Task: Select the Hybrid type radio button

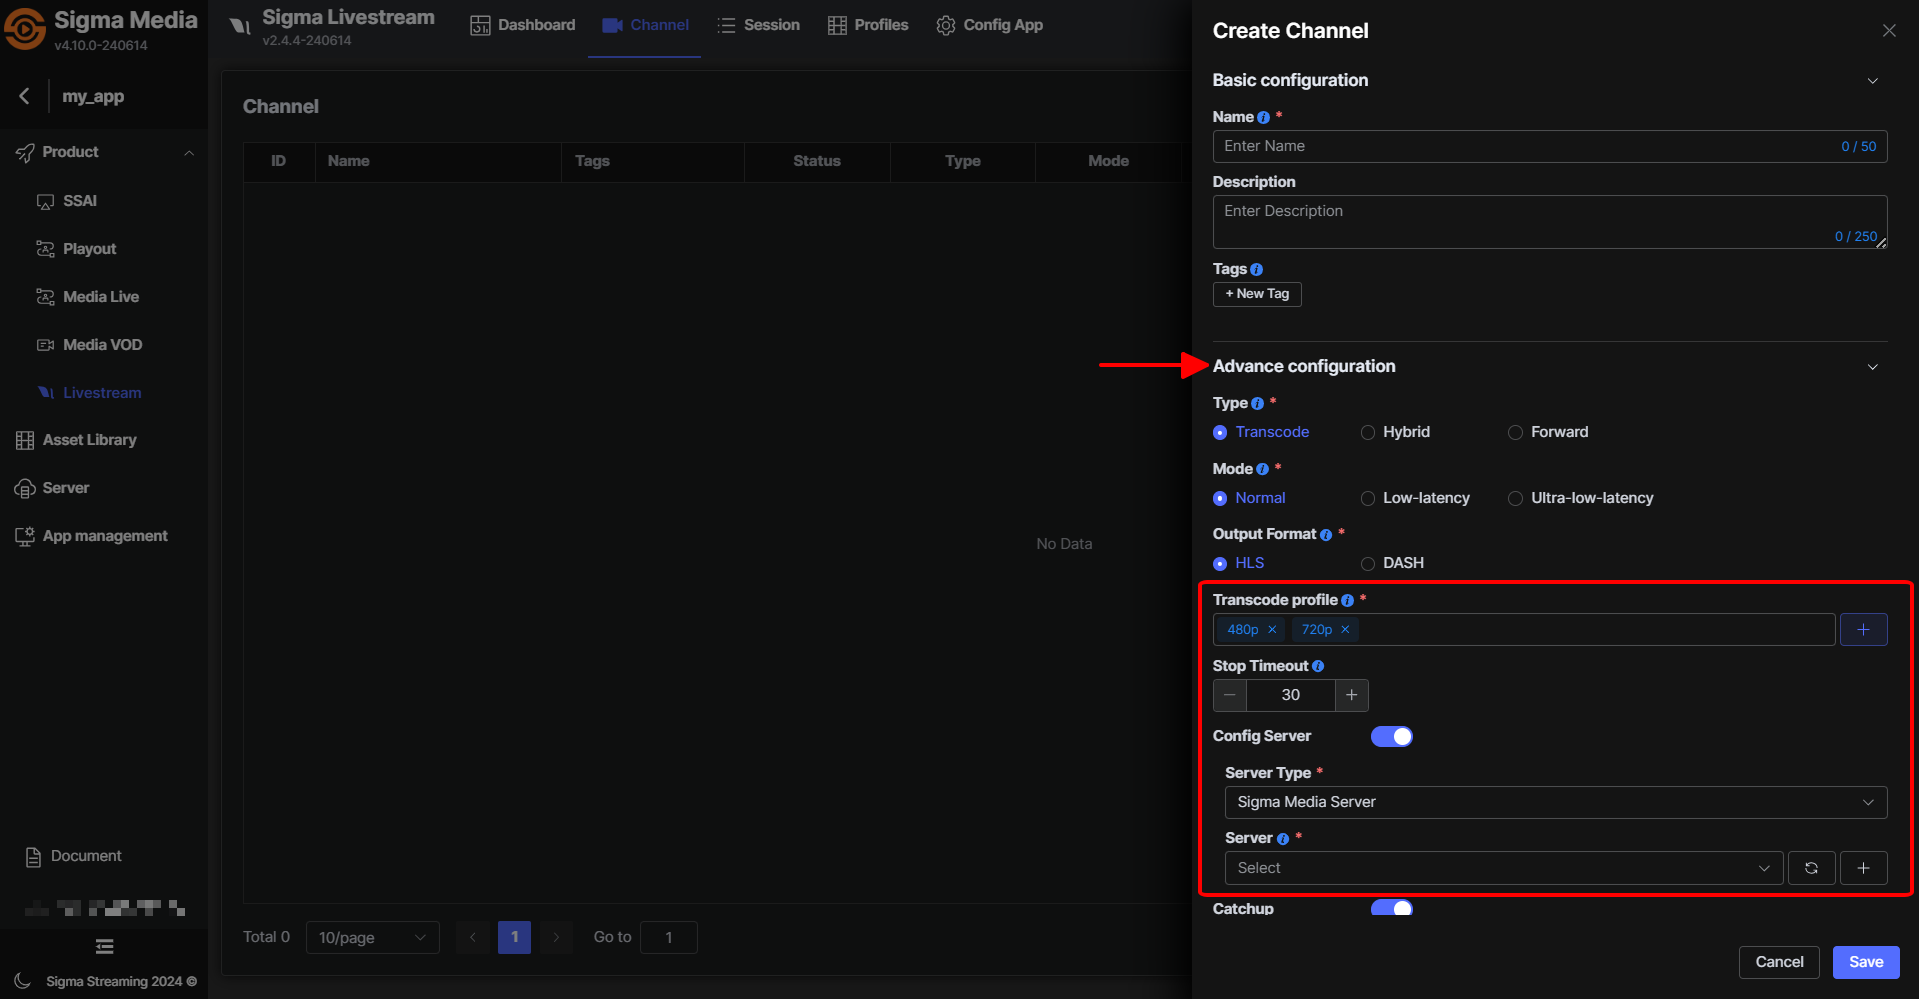Action: click(1368, 433)
